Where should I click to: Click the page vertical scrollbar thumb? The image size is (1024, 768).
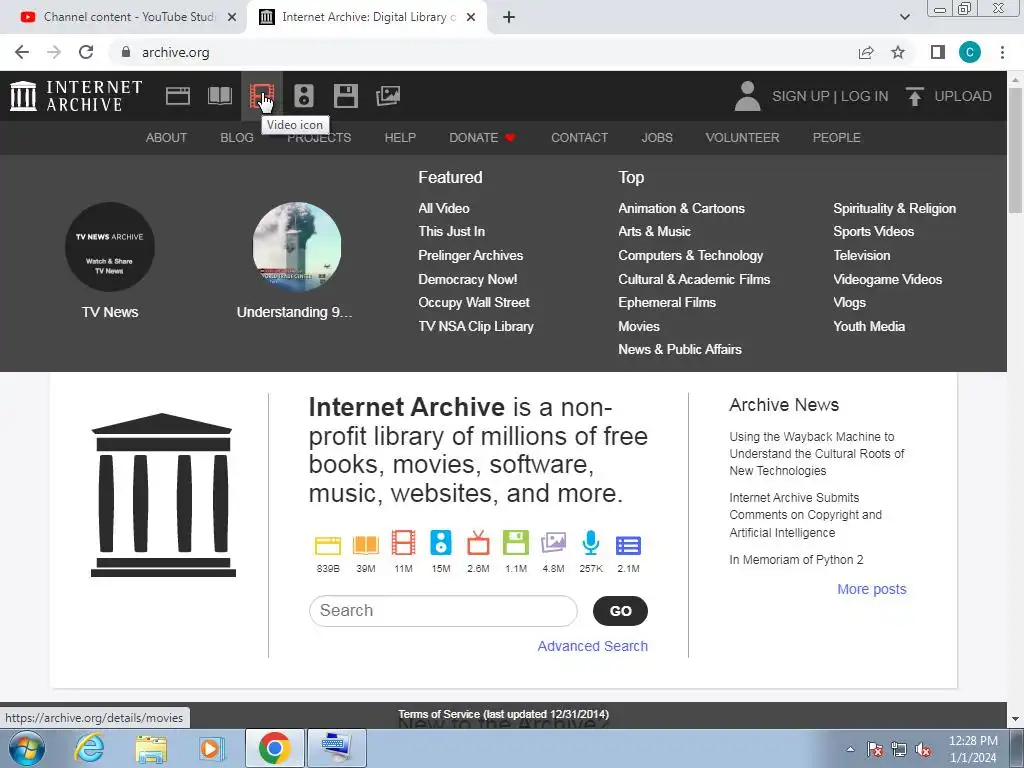coord(1015,150)
